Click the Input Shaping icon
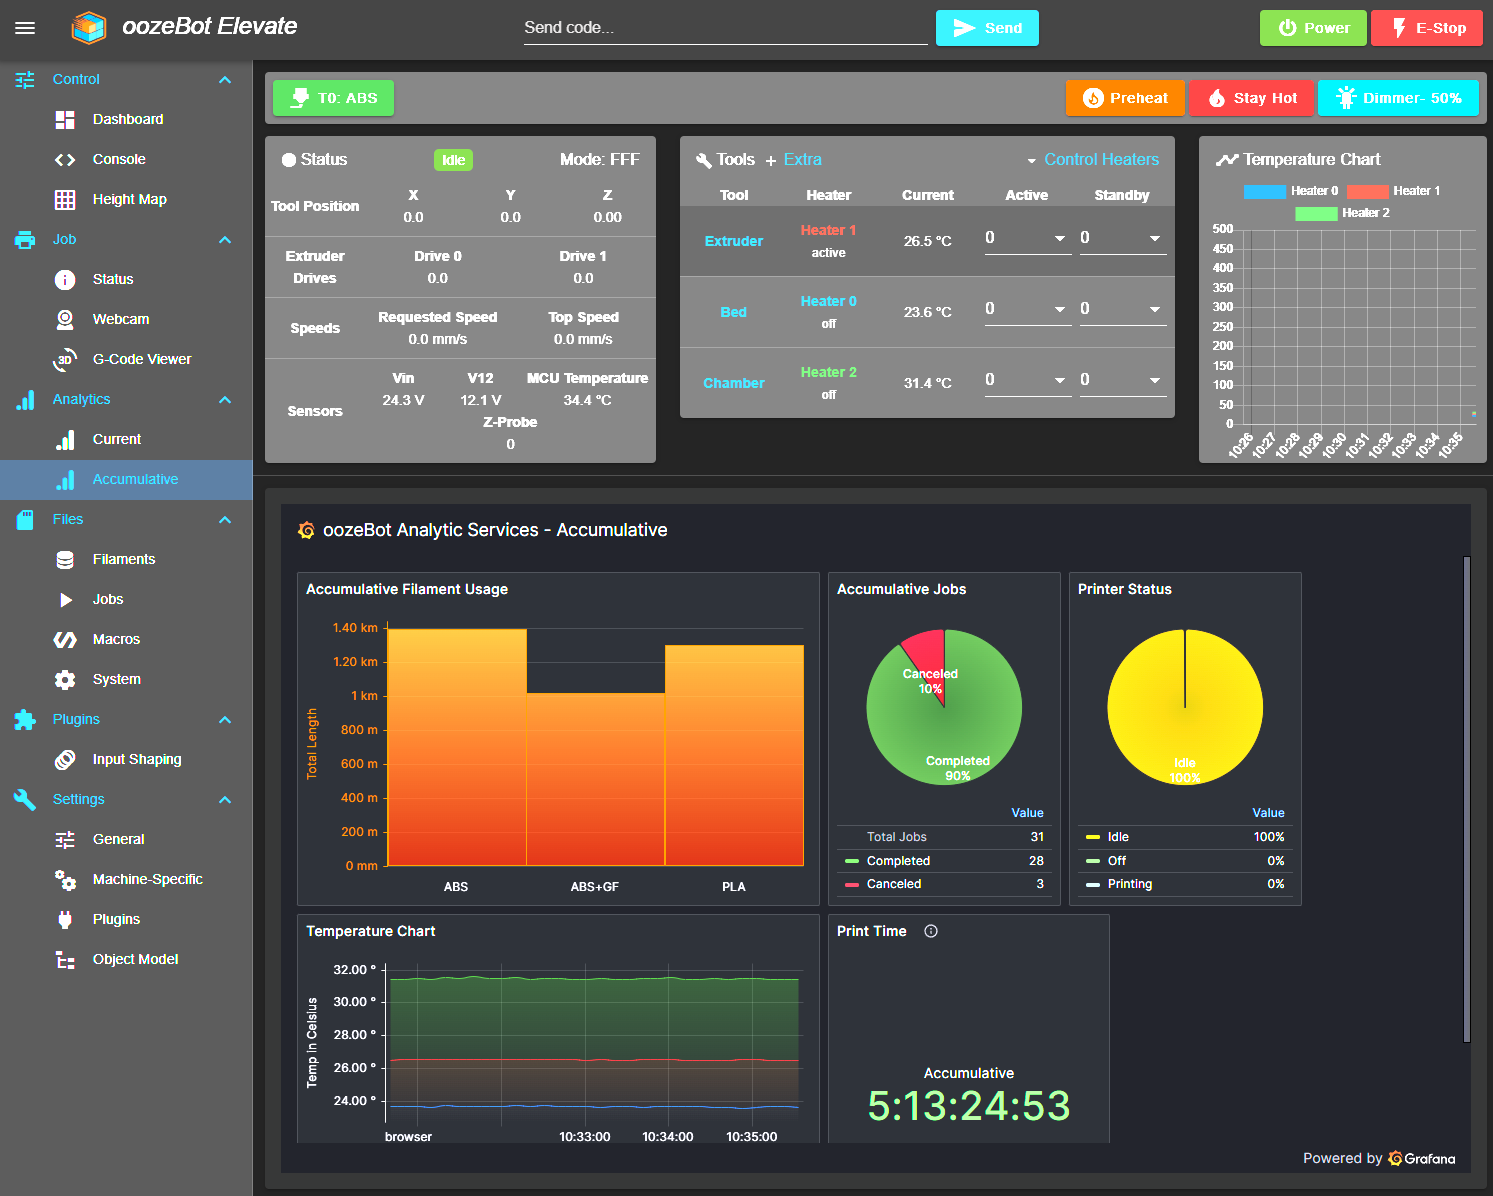The height and width of the screenshot is (1196, 1493). tap(65, 760)
